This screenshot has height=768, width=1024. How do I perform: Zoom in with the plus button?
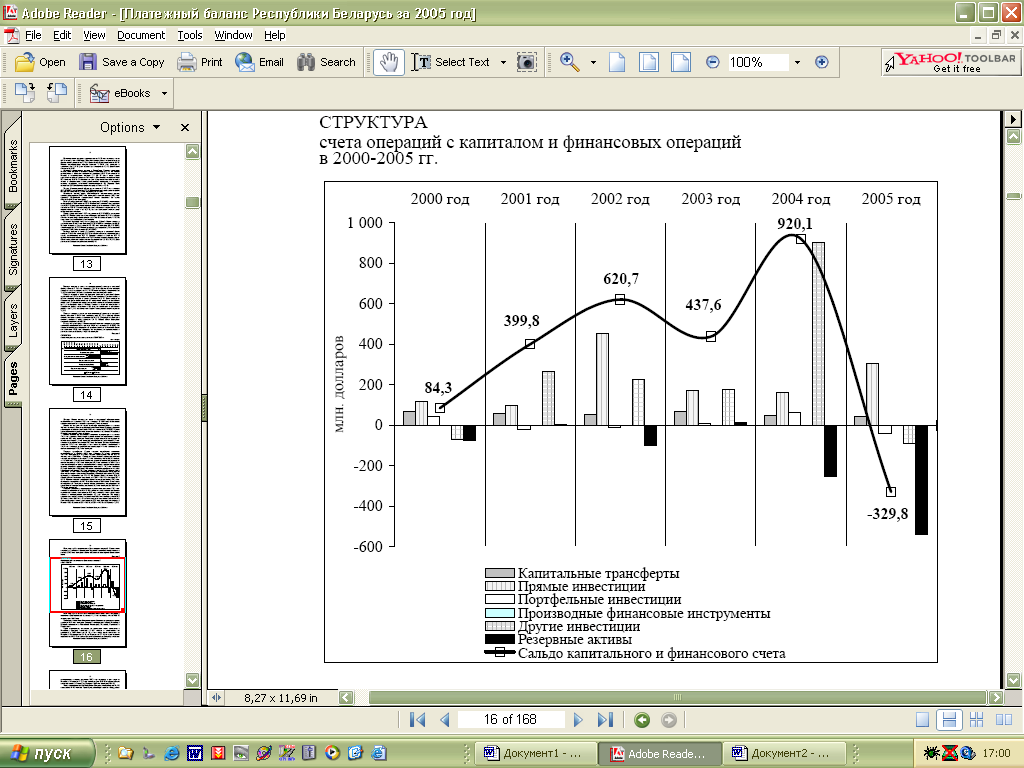(822, 62)
